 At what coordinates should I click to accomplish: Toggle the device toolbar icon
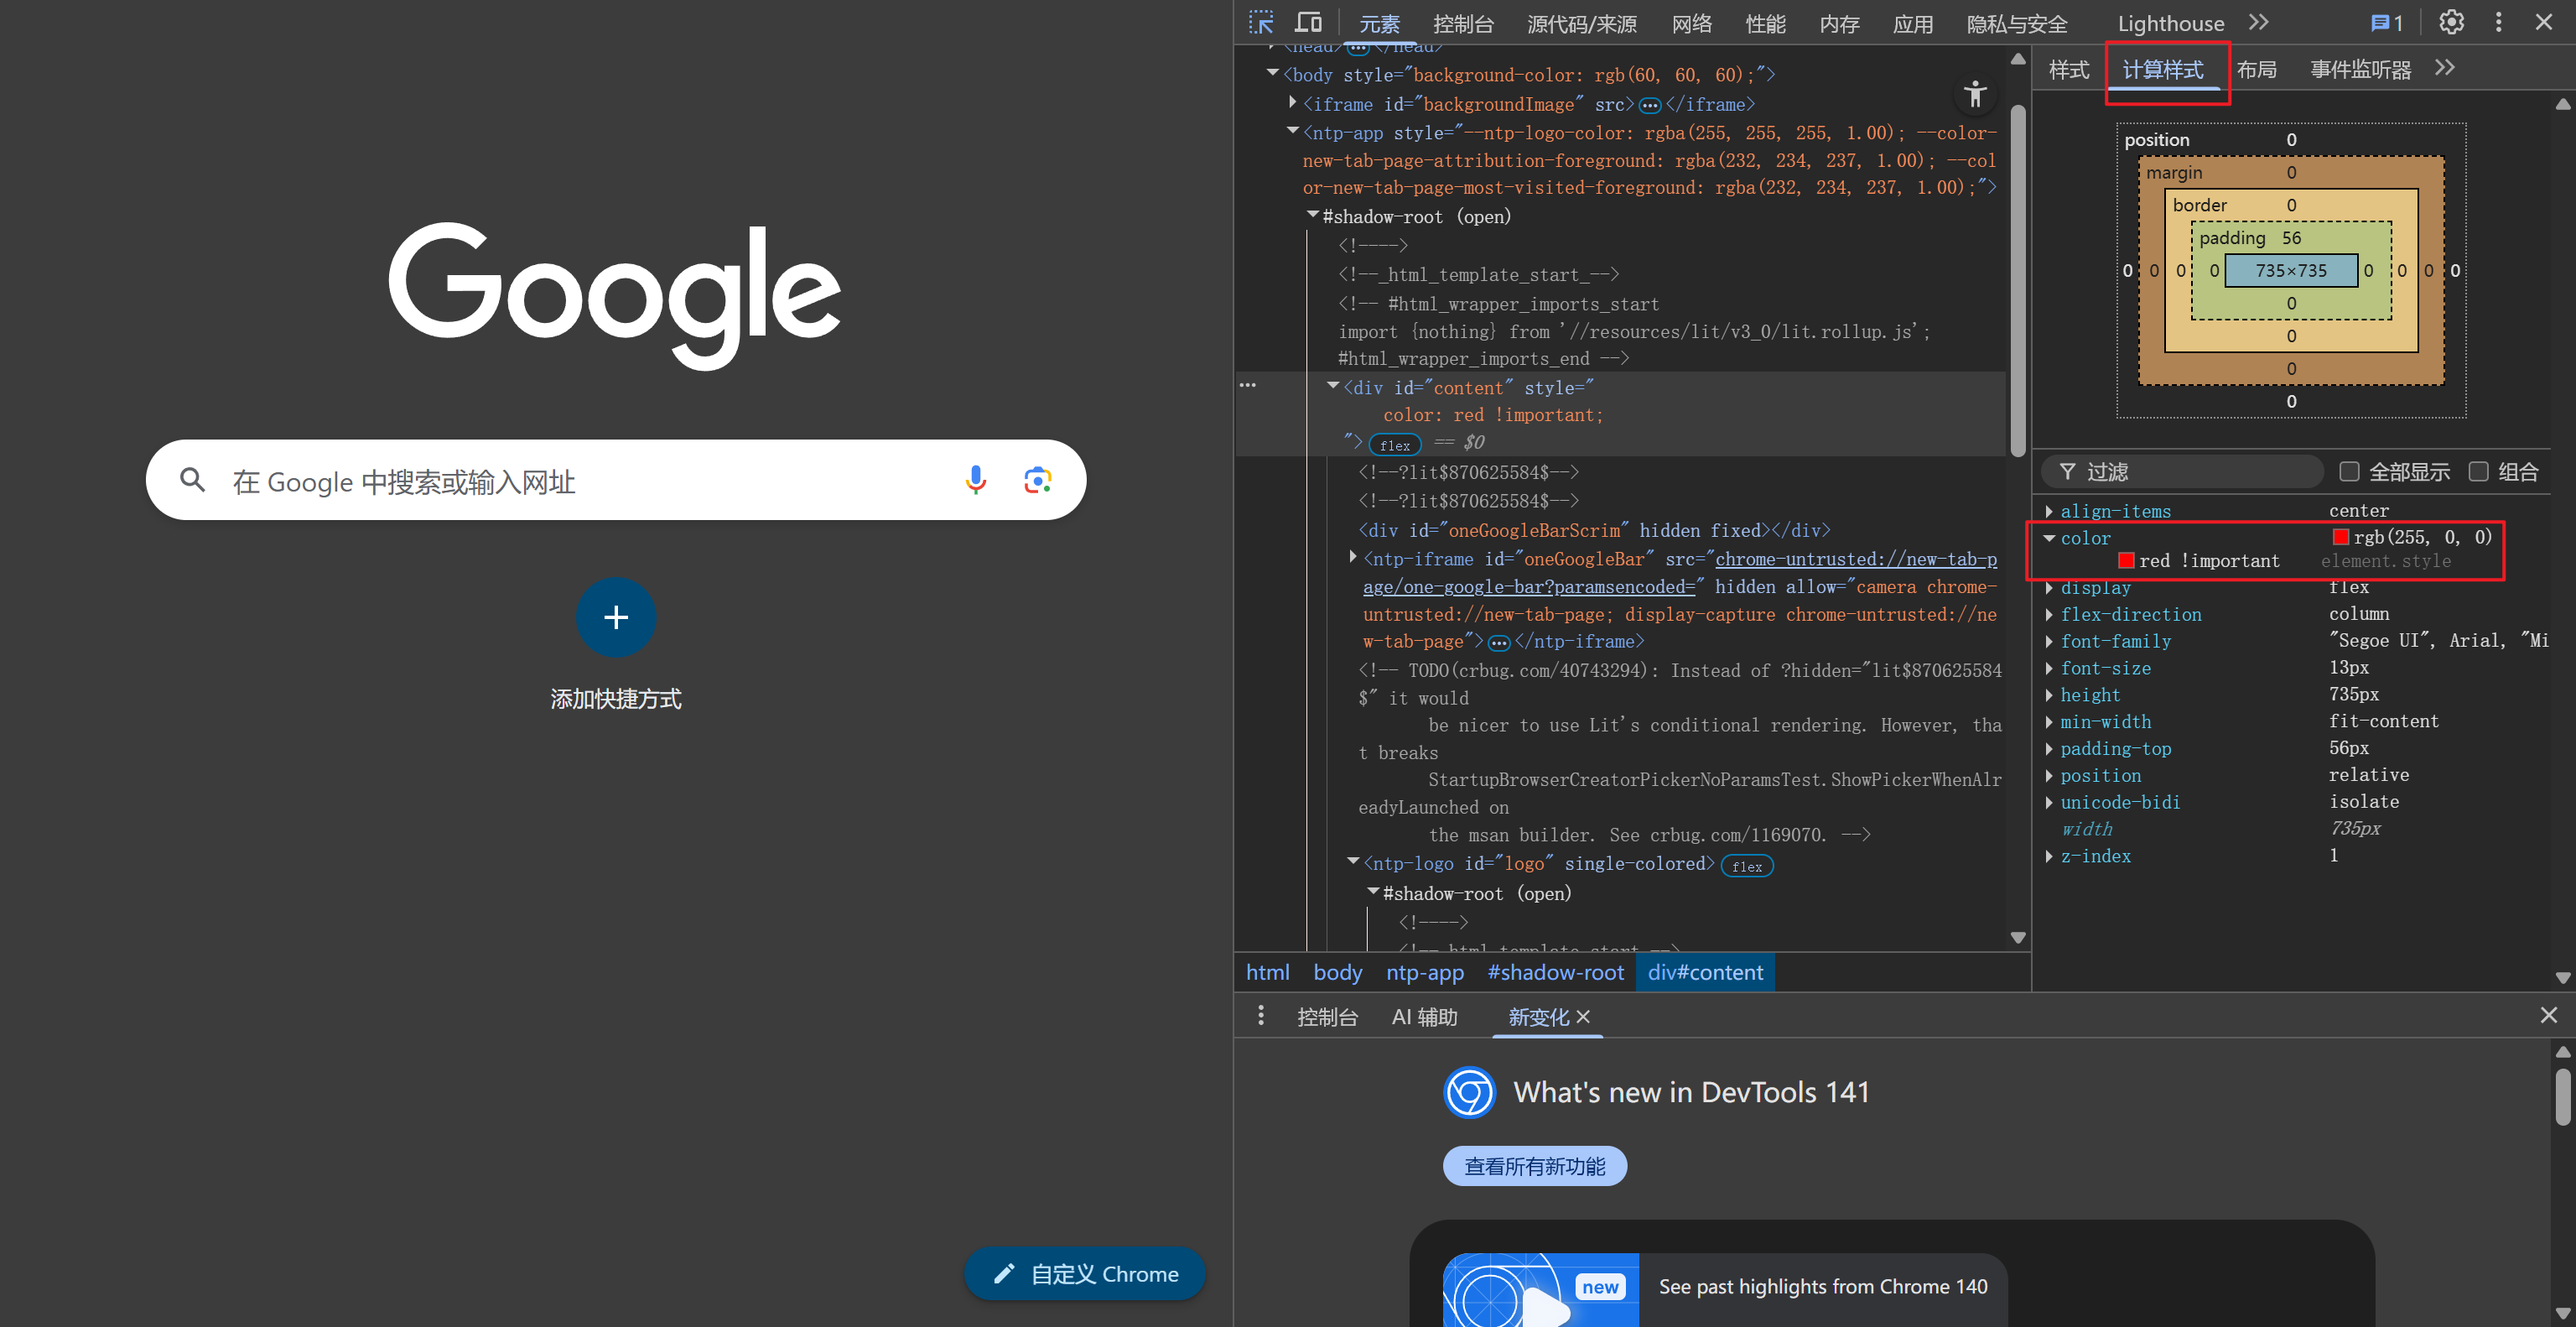(x=1308, y=22)
